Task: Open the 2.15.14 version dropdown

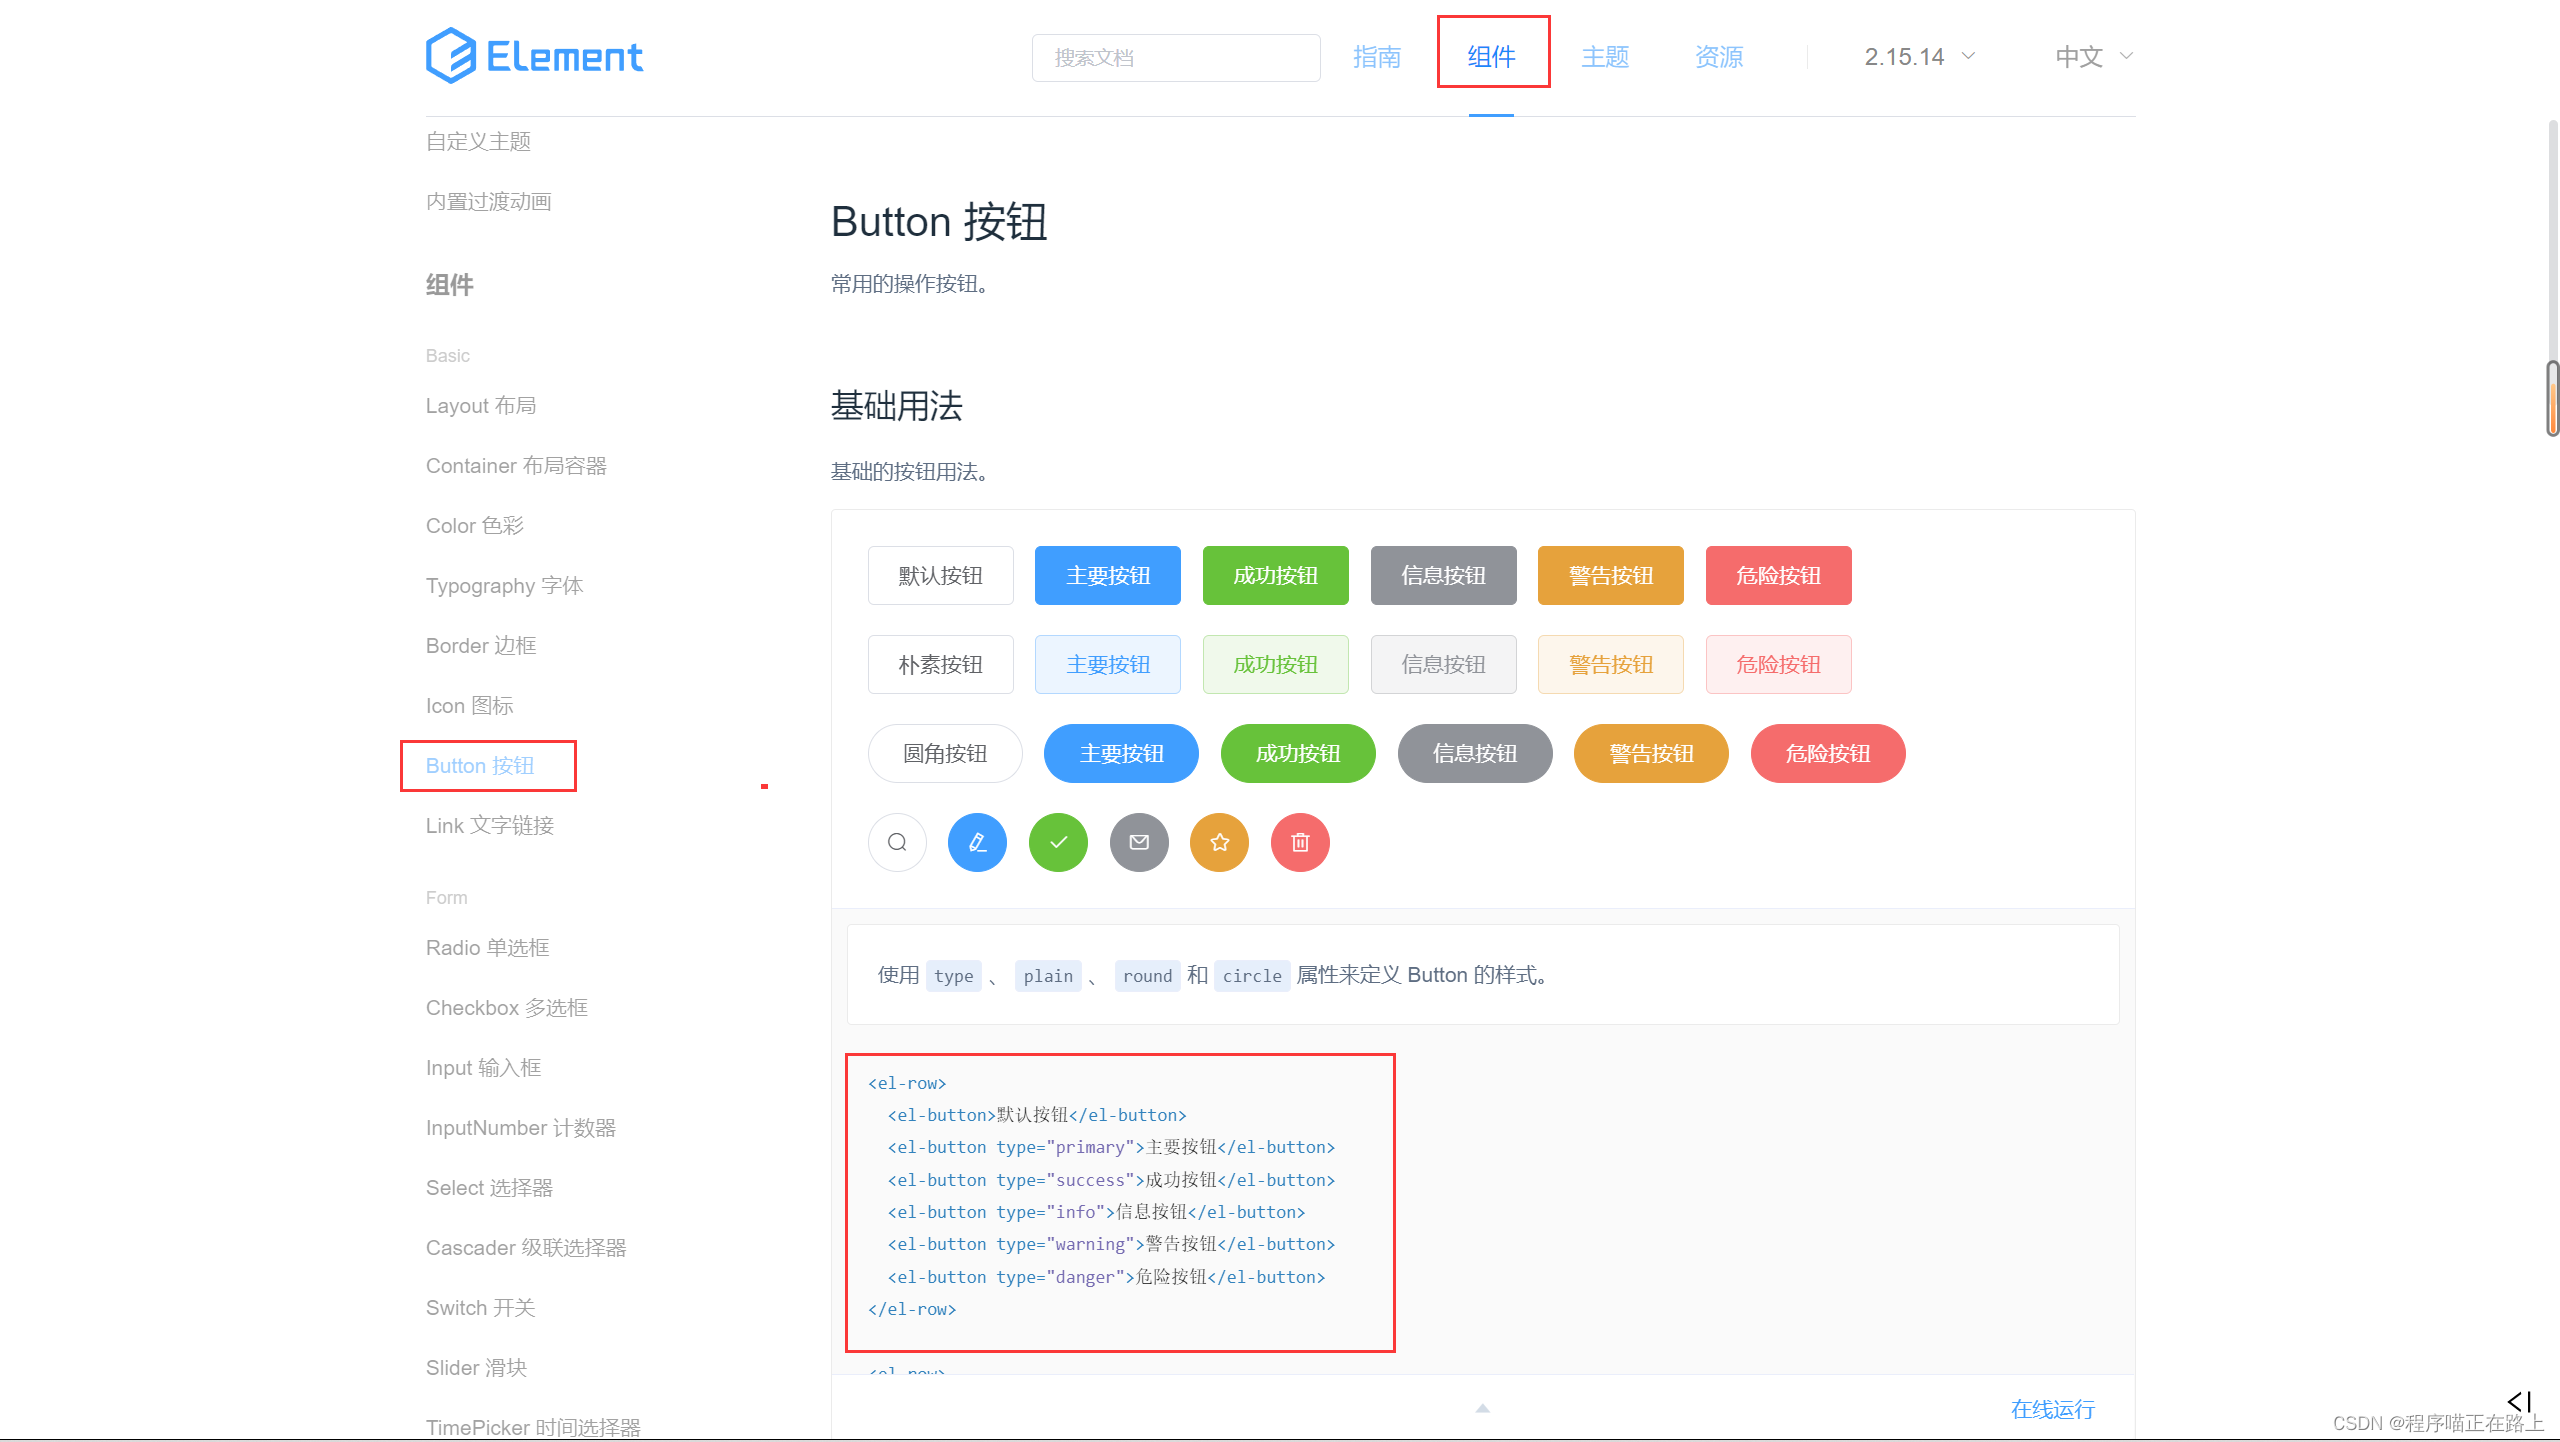Action: [1920, 57]
